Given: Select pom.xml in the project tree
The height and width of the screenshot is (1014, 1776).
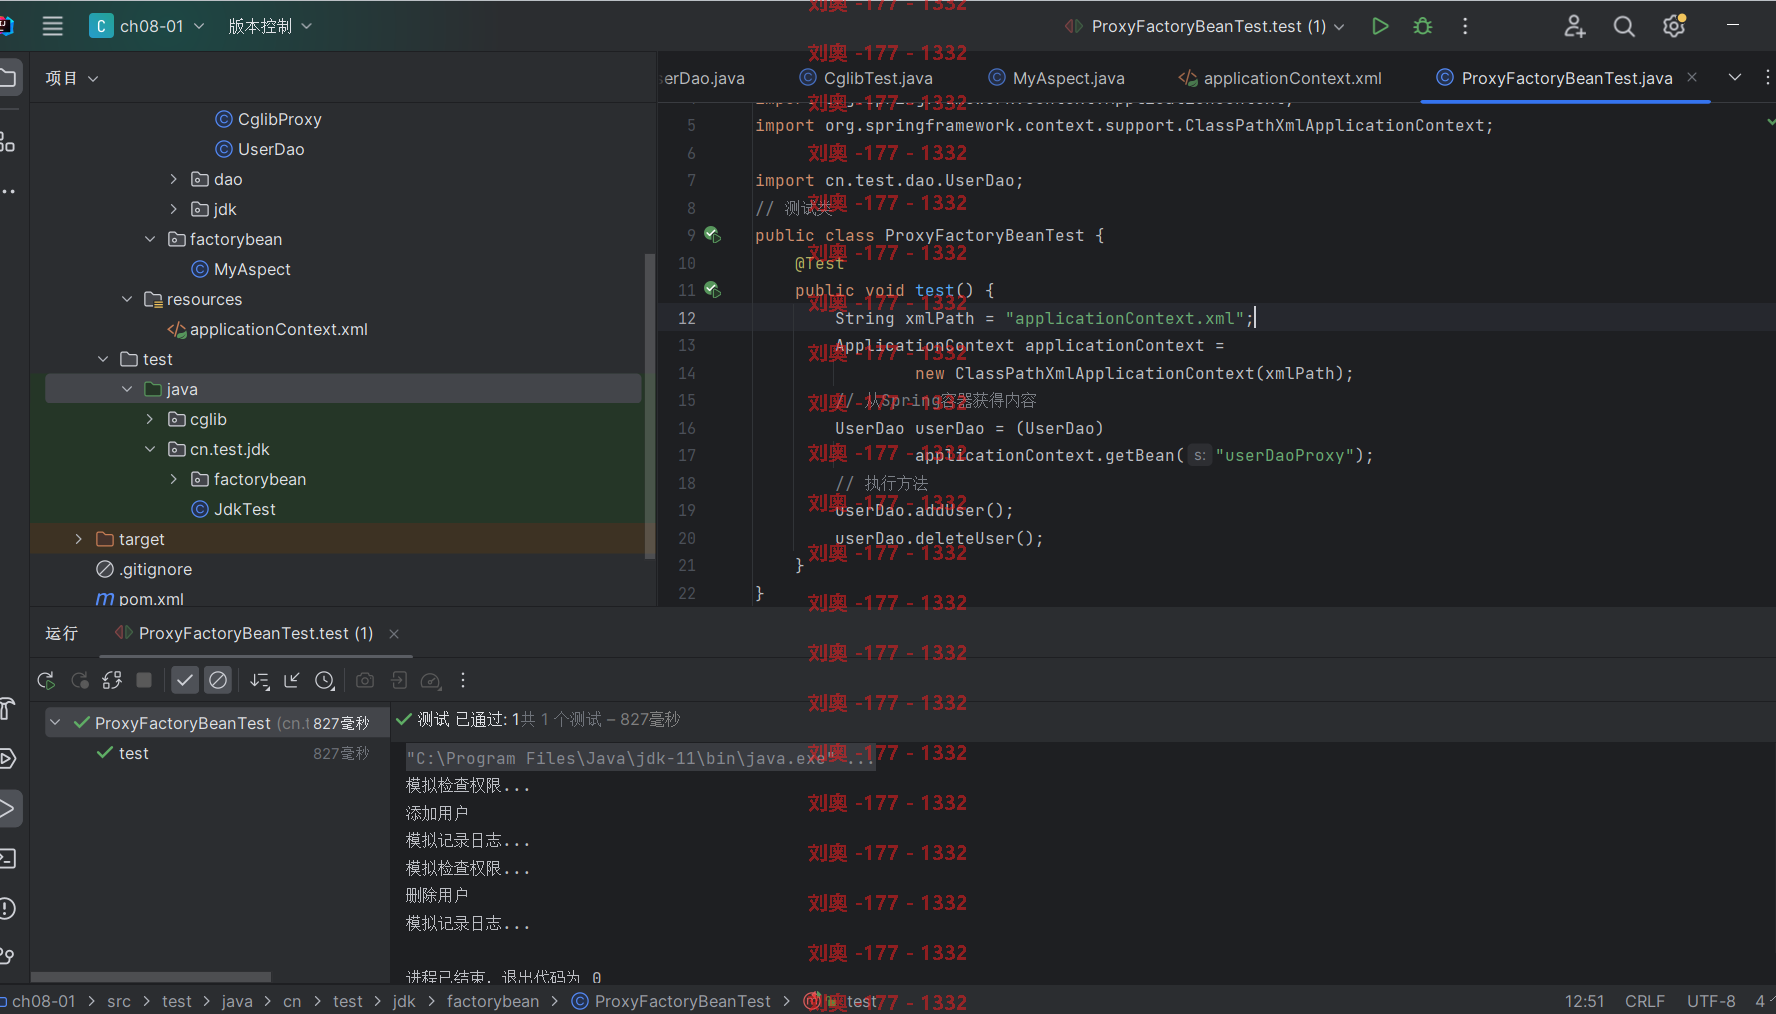Looking at the screenshot, I should pos(140,598).
